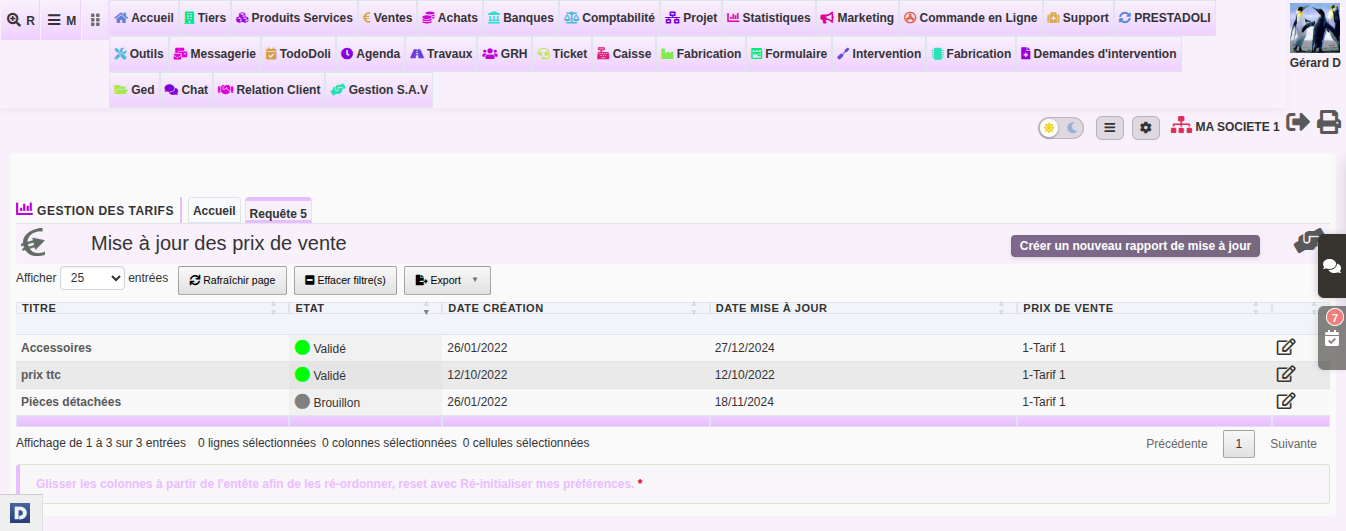
Task: Open the grid apps launcher icon
Action: [95, 20]
